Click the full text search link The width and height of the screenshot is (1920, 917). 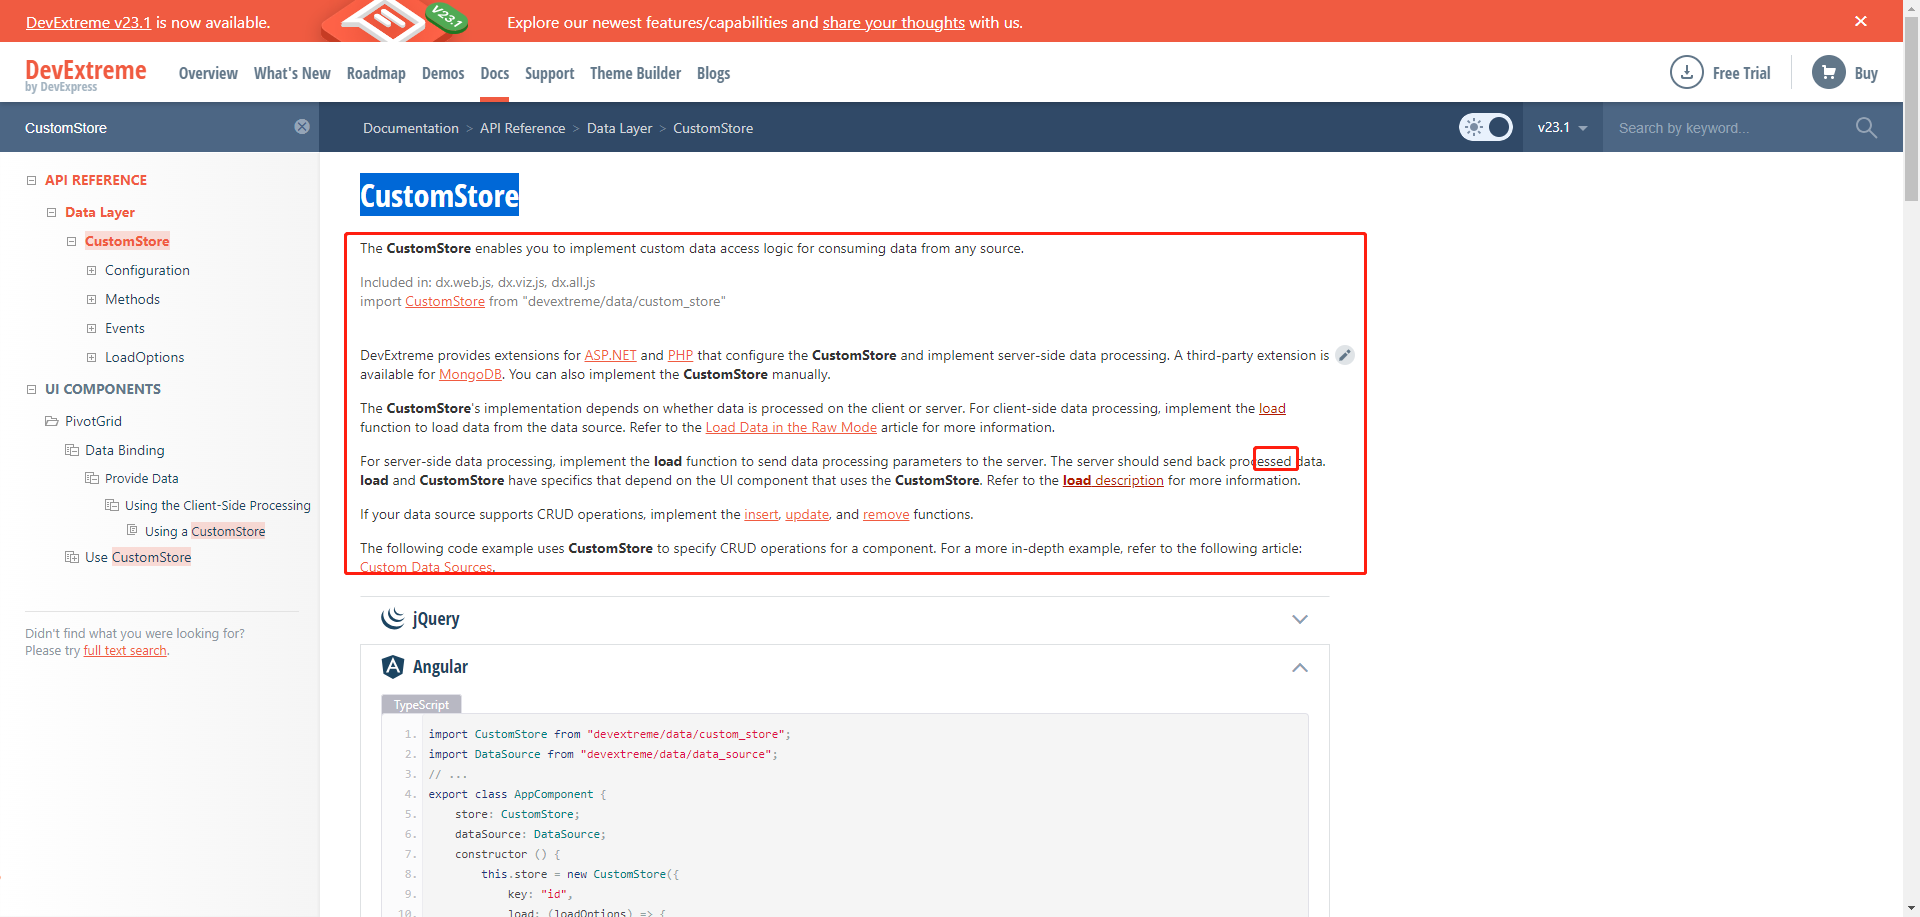coord(125,651)
